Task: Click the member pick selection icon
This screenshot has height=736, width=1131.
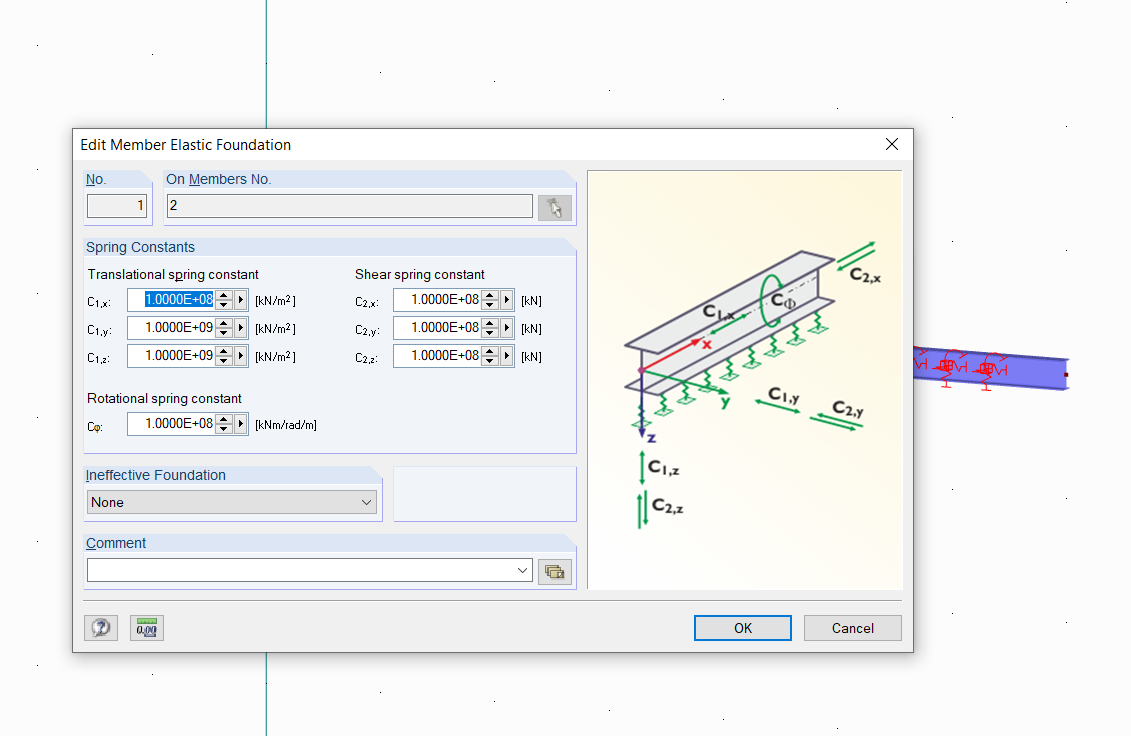Action: coord(555,207)
